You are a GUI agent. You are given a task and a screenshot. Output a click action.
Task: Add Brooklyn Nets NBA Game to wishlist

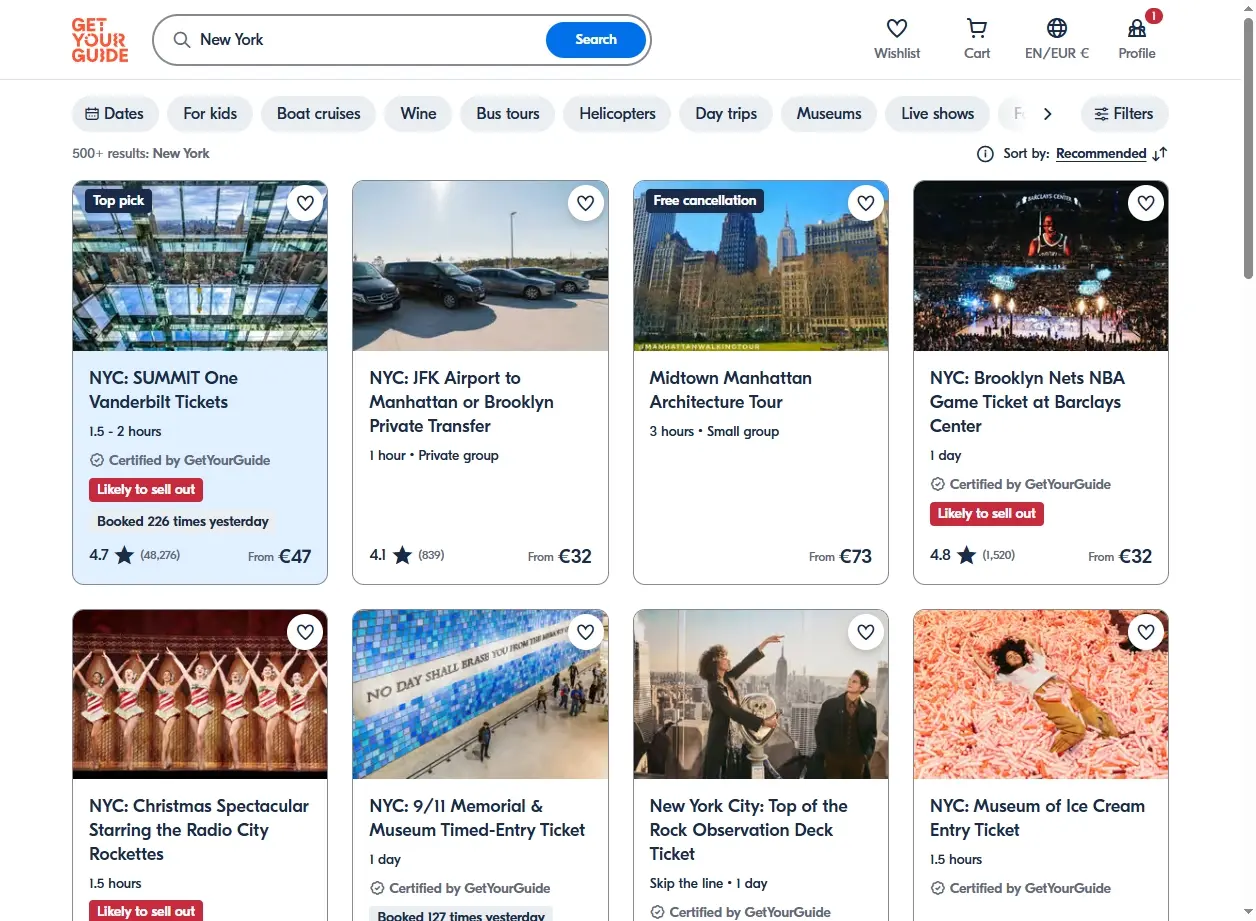pos(1146,204)
